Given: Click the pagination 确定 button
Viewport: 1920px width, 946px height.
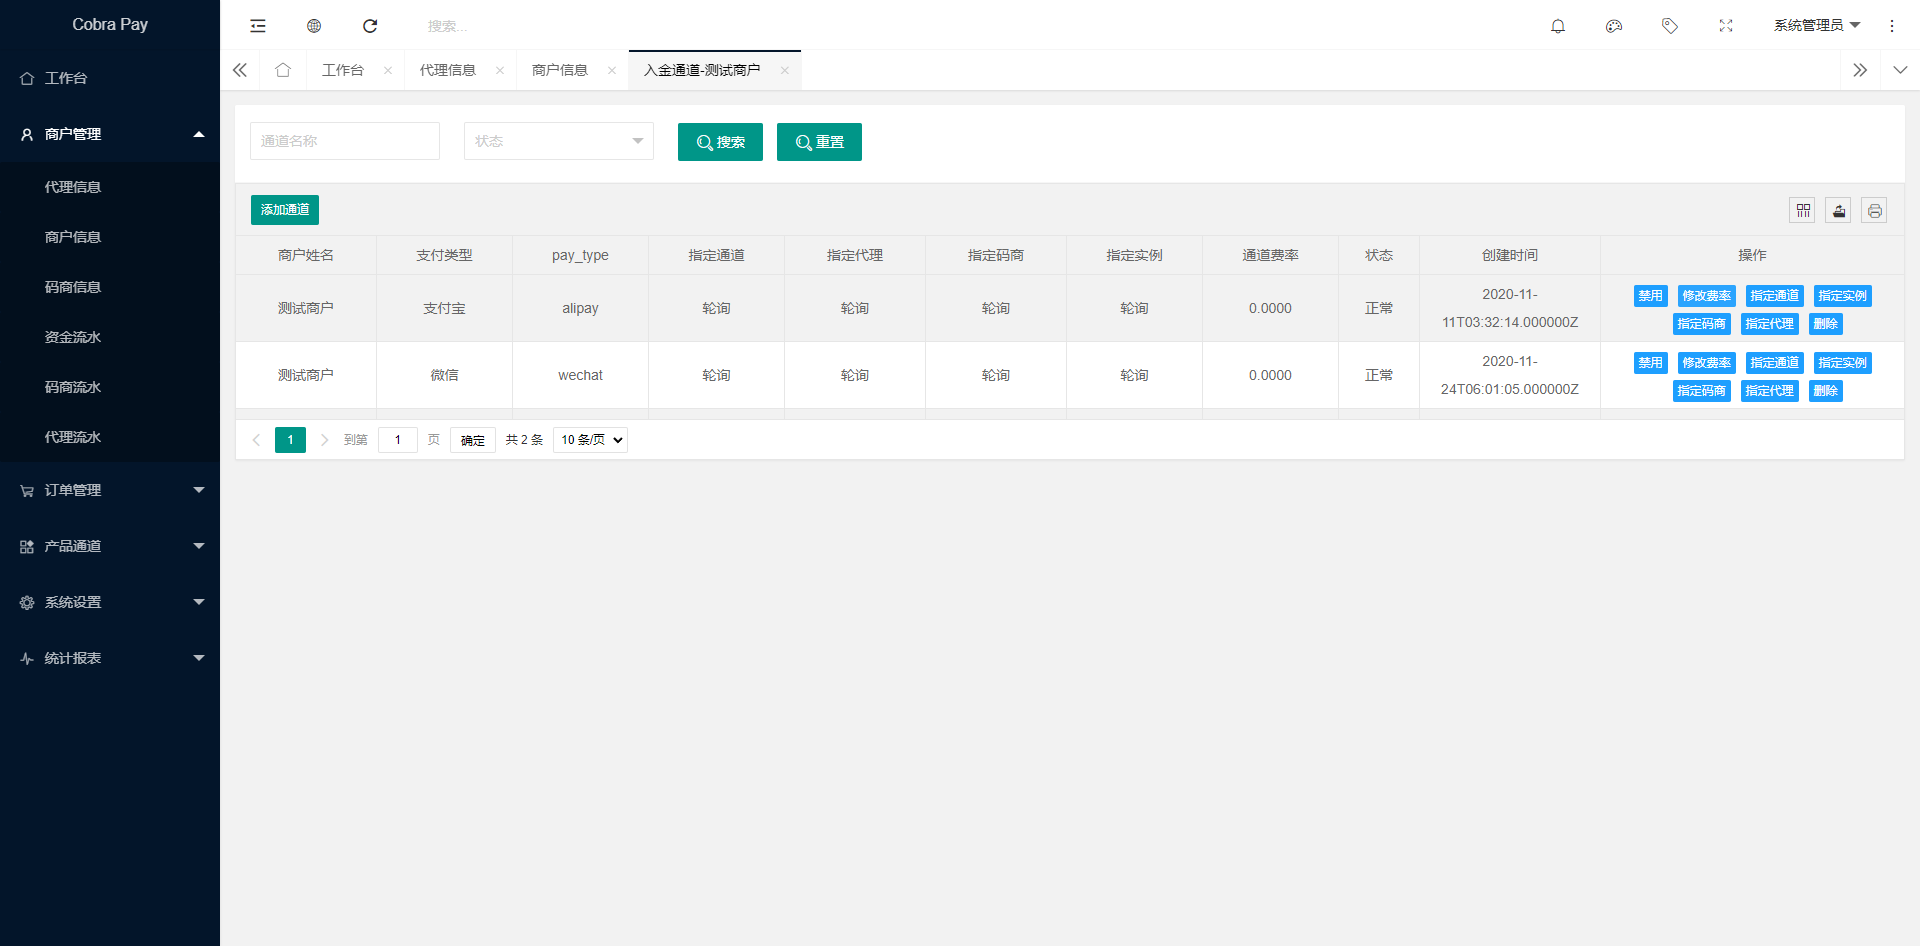Looking at the screenshot, I should pyautogui.click(x=473, y=440).
